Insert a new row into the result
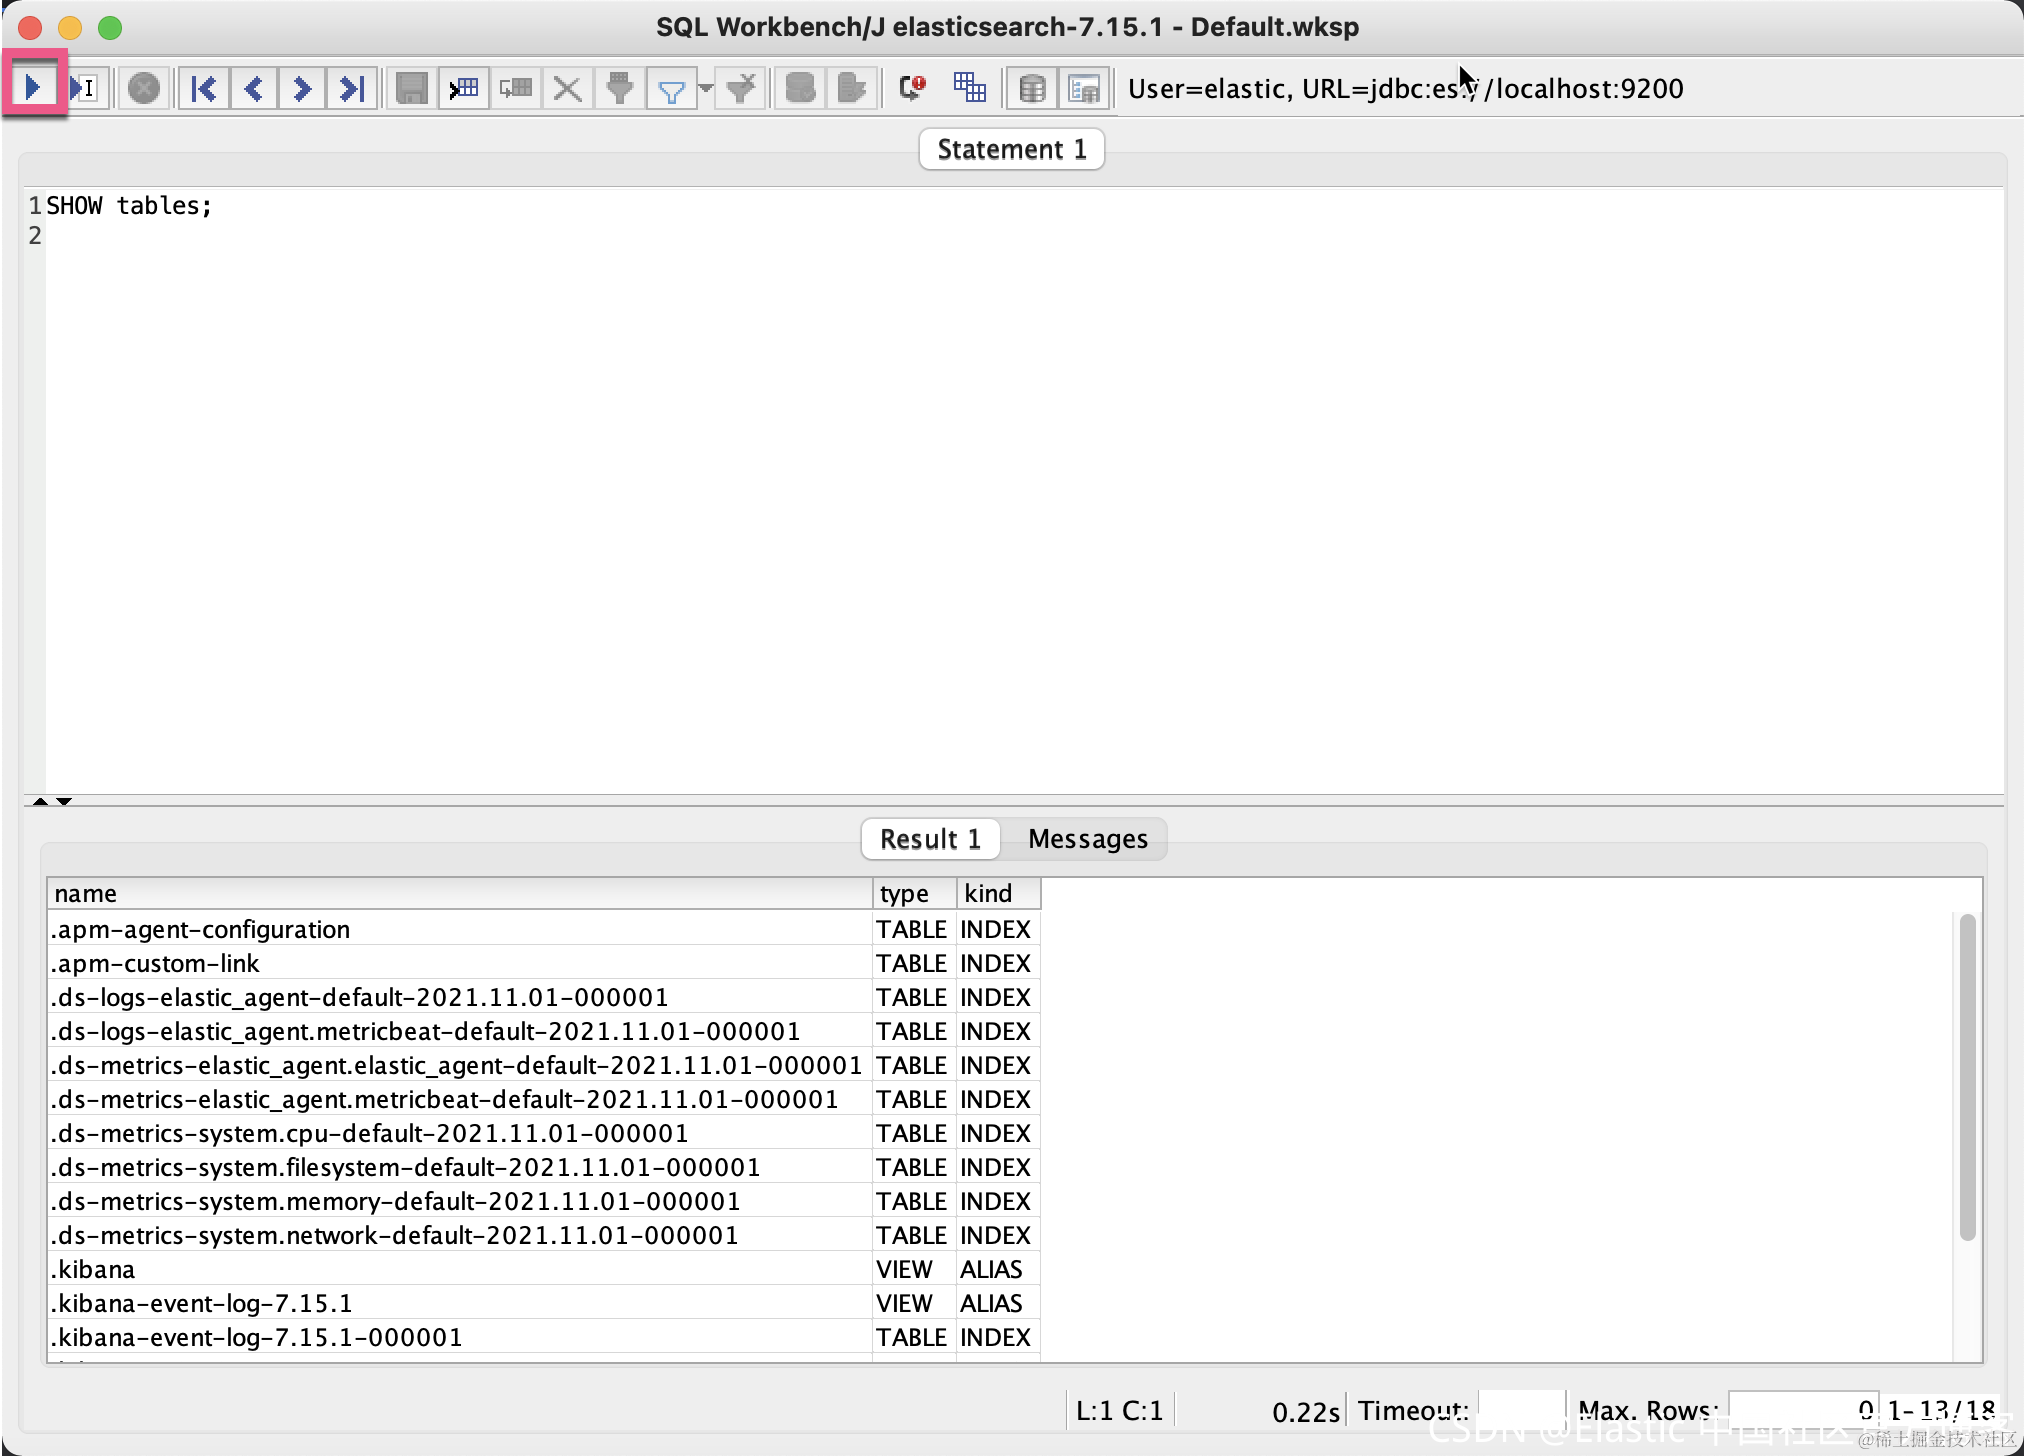2024x1456 pixels. click(x=463, y=88)
